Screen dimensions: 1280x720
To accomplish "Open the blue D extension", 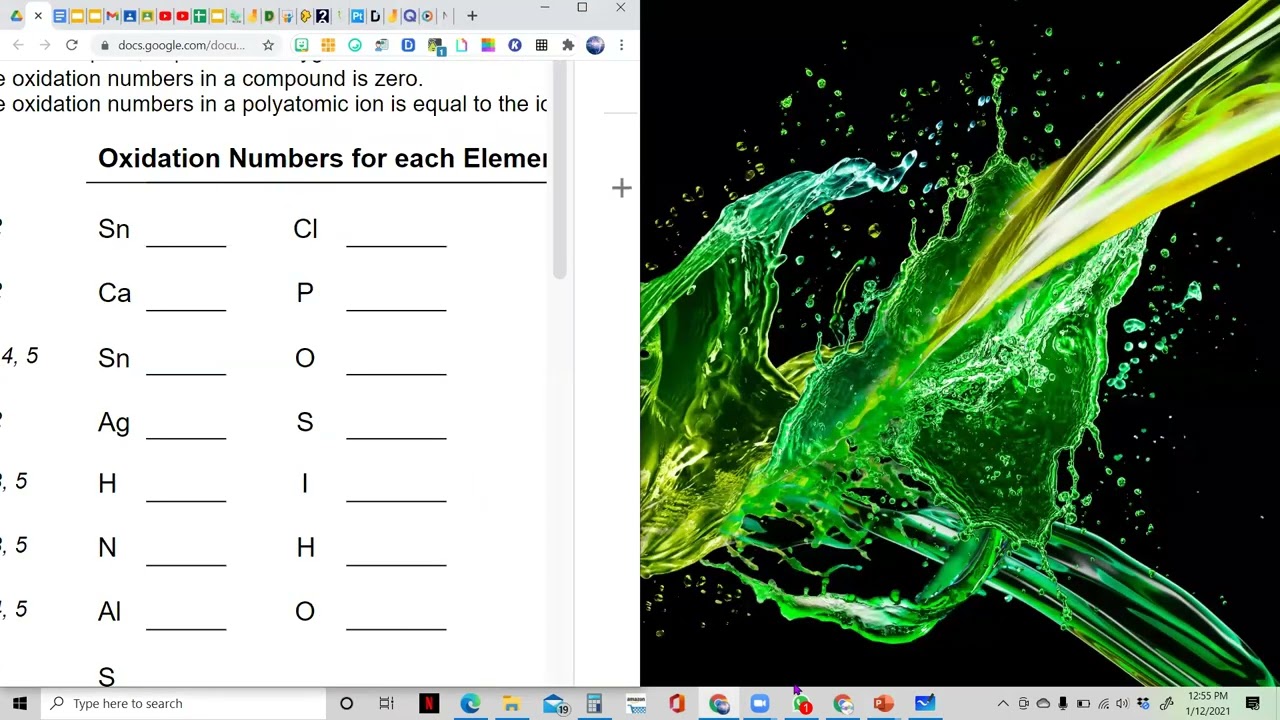I will 408,45.
